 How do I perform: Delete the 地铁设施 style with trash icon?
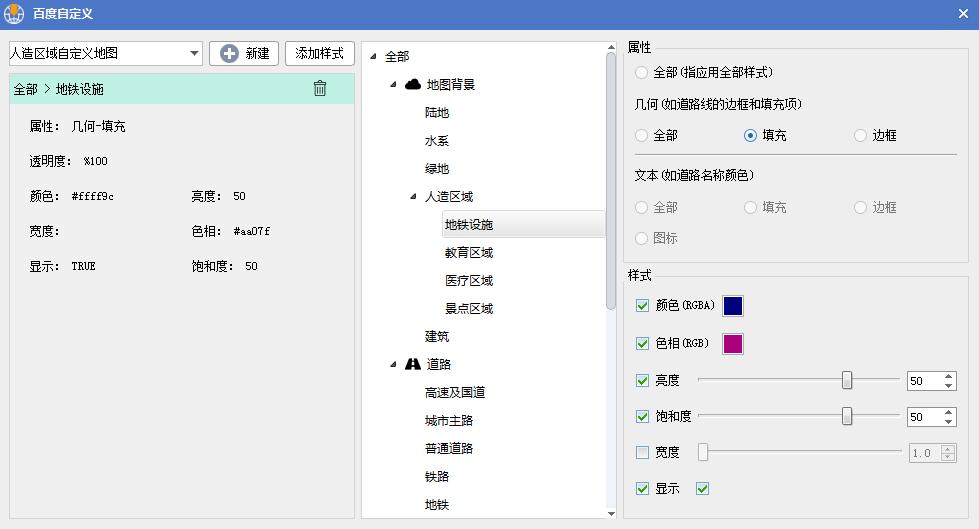click(x=320, y=89)
